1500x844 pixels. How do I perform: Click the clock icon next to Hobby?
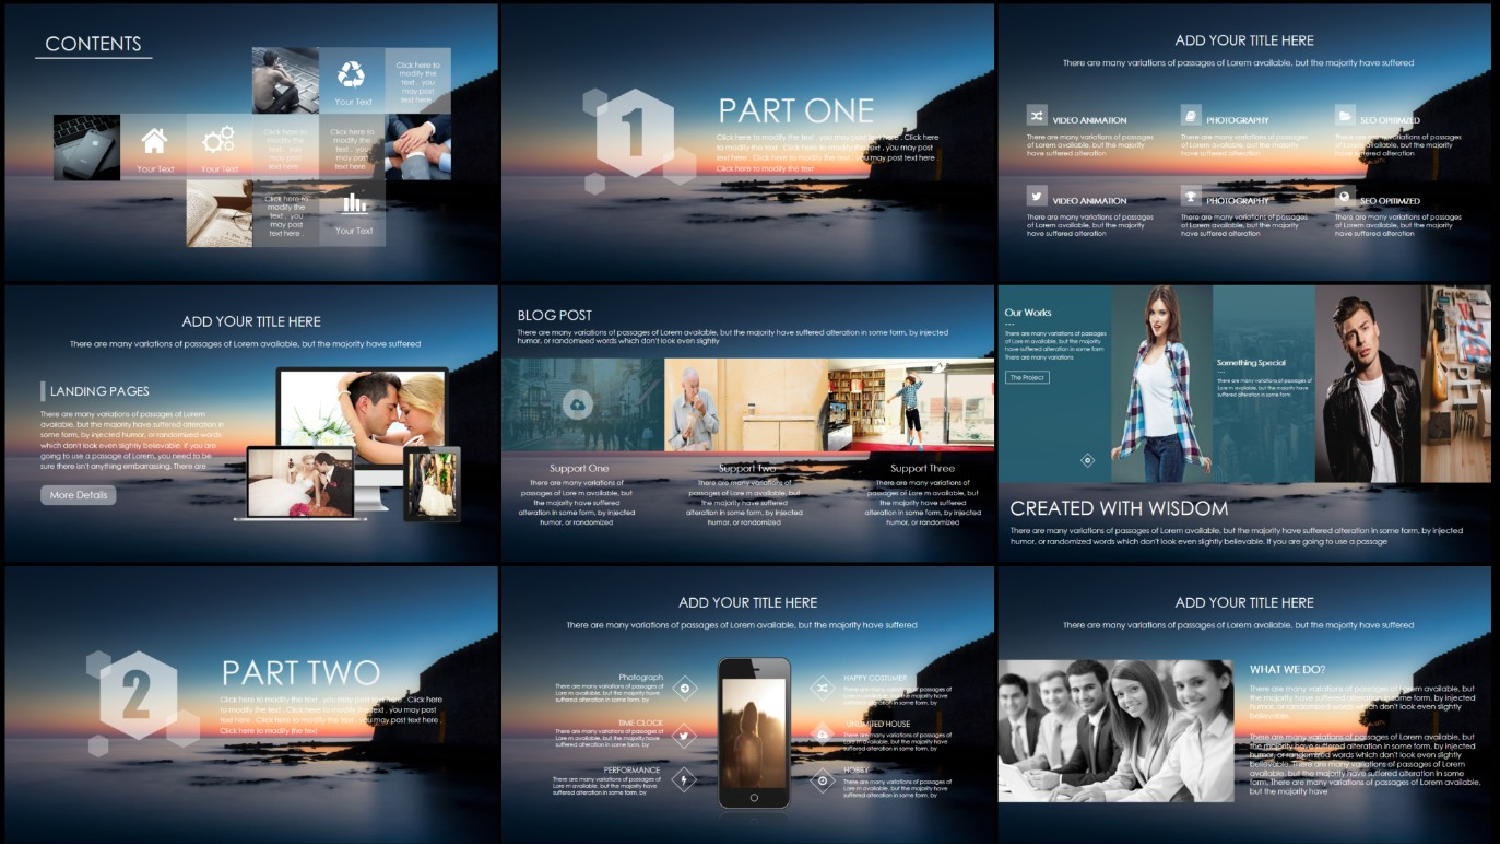[822, 780]
